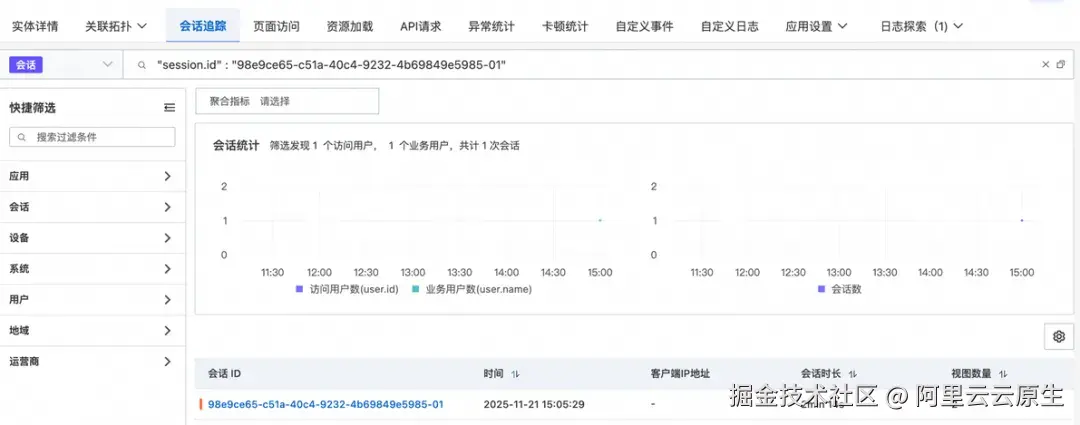Open the 聚合指标 请选择 selector
This screenshot has height=425, width=1080.
287,101
